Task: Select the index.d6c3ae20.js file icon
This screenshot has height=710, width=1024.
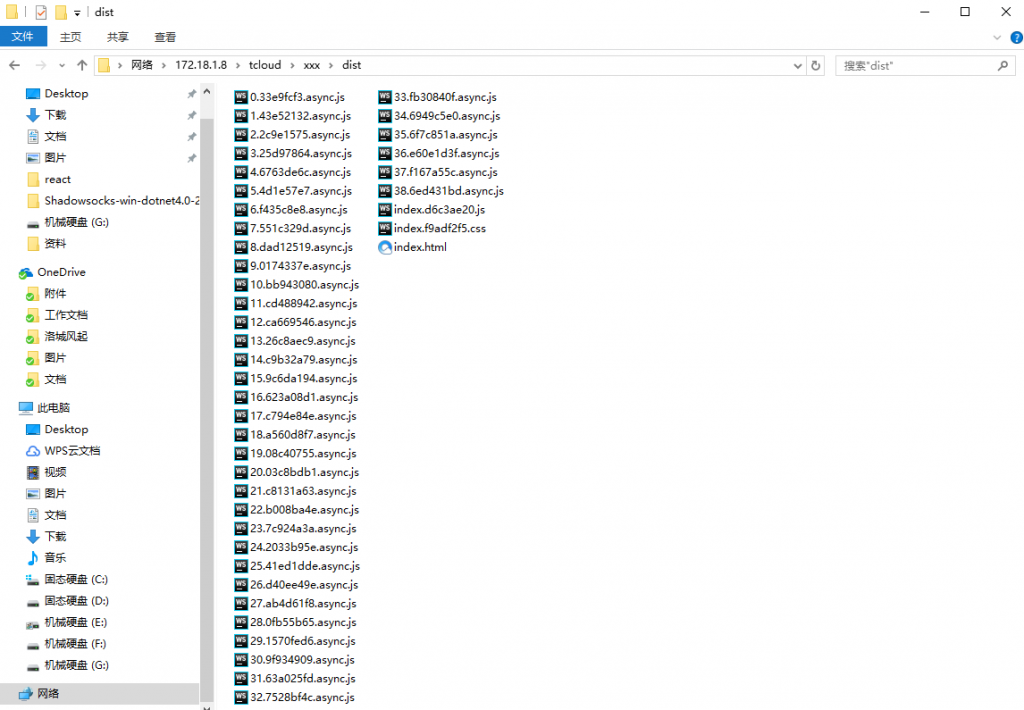Action: [385, 210]
